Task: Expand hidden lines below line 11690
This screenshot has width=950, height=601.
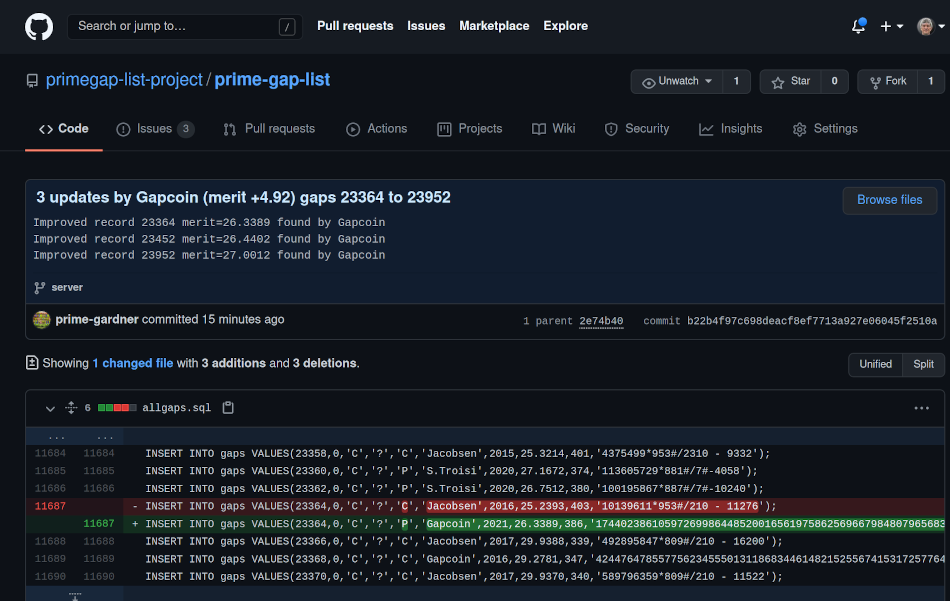Action: tap(75, 594)
